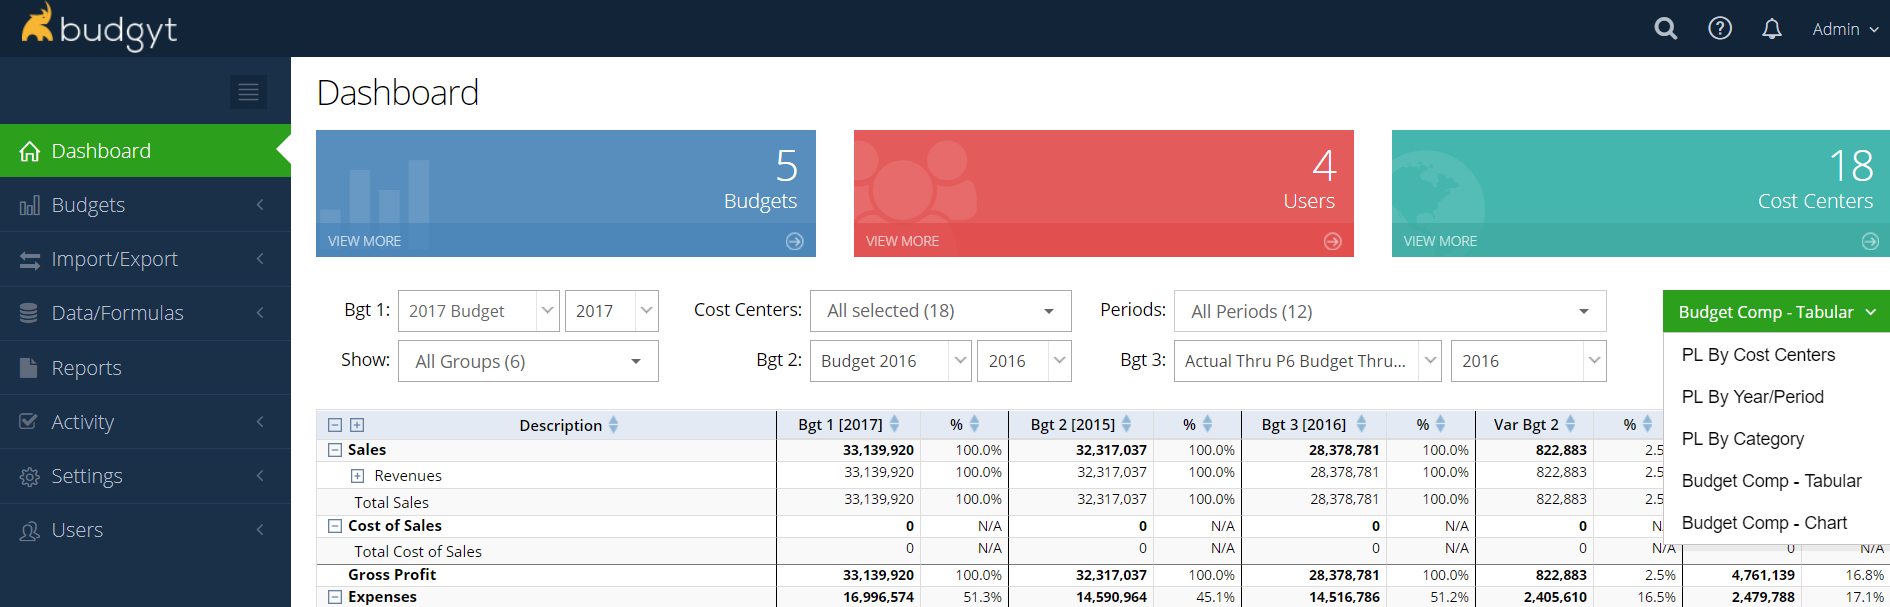Open the All Periods (12) dropdown
This screenshot has width=1890, height=607.
pos(1389,311)
